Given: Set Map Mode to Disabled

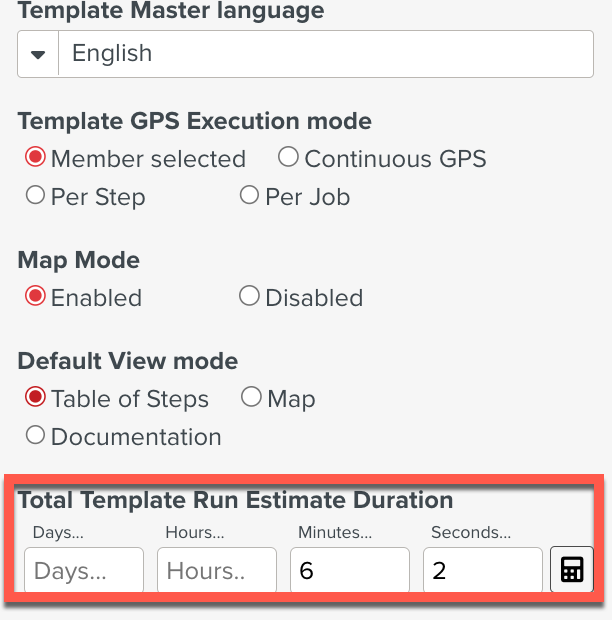Looking at the screenshot, I should pyautogui.click(x=250, y=297).
